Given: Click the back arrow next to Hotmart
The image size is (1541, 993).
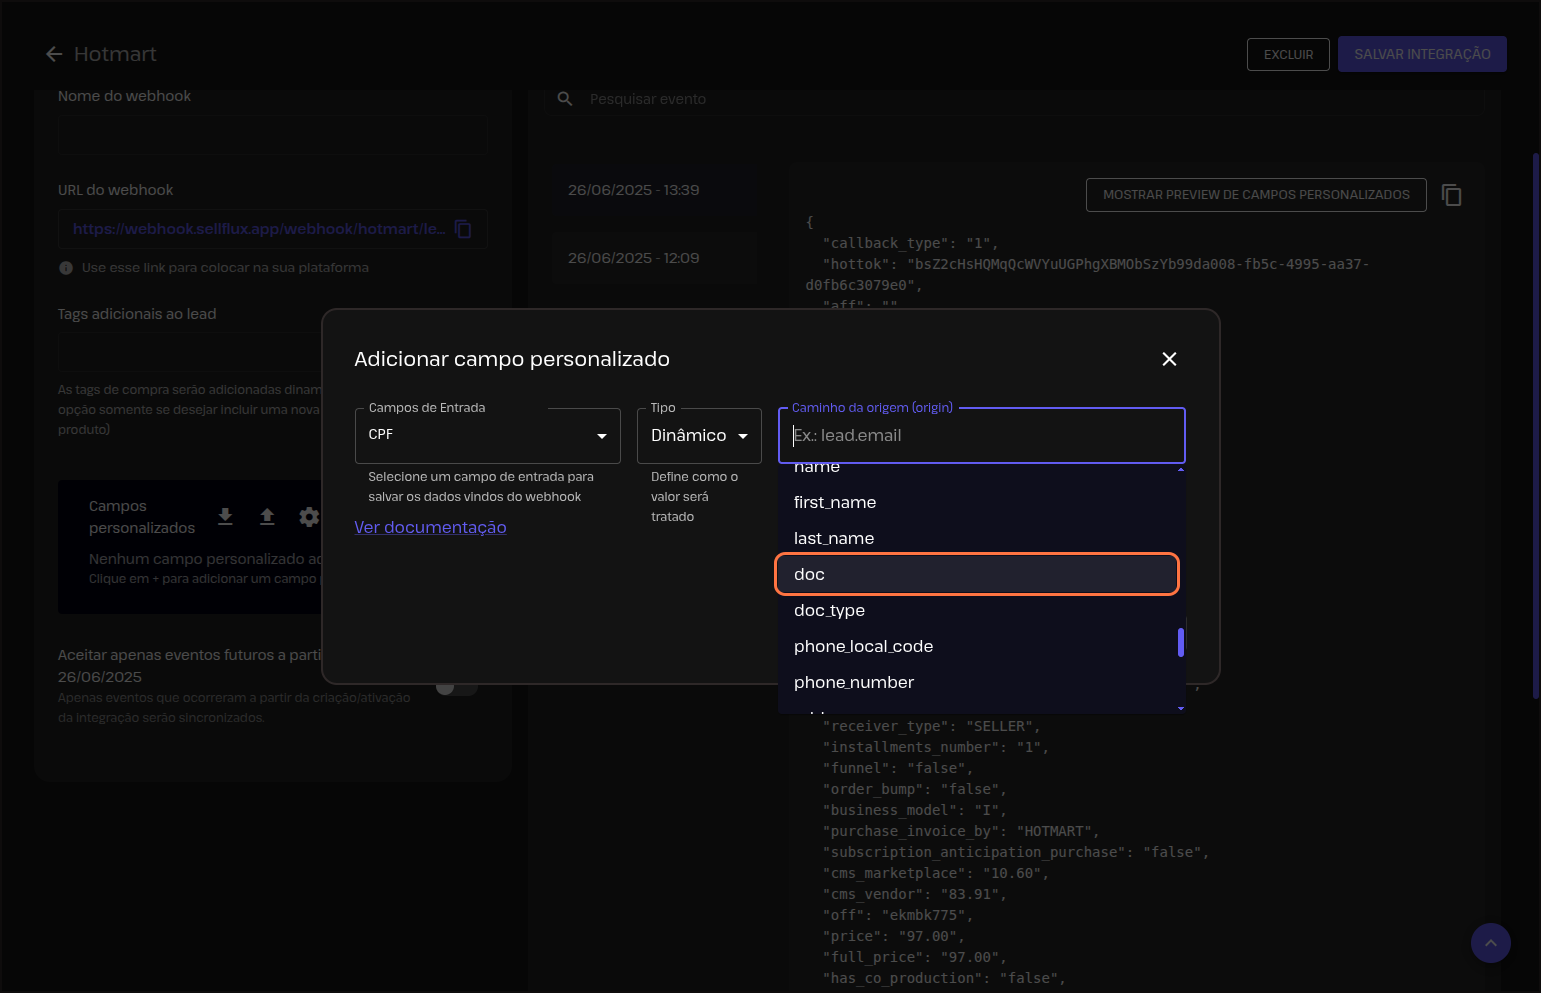Looking at the screenshot, I should 54,54.
